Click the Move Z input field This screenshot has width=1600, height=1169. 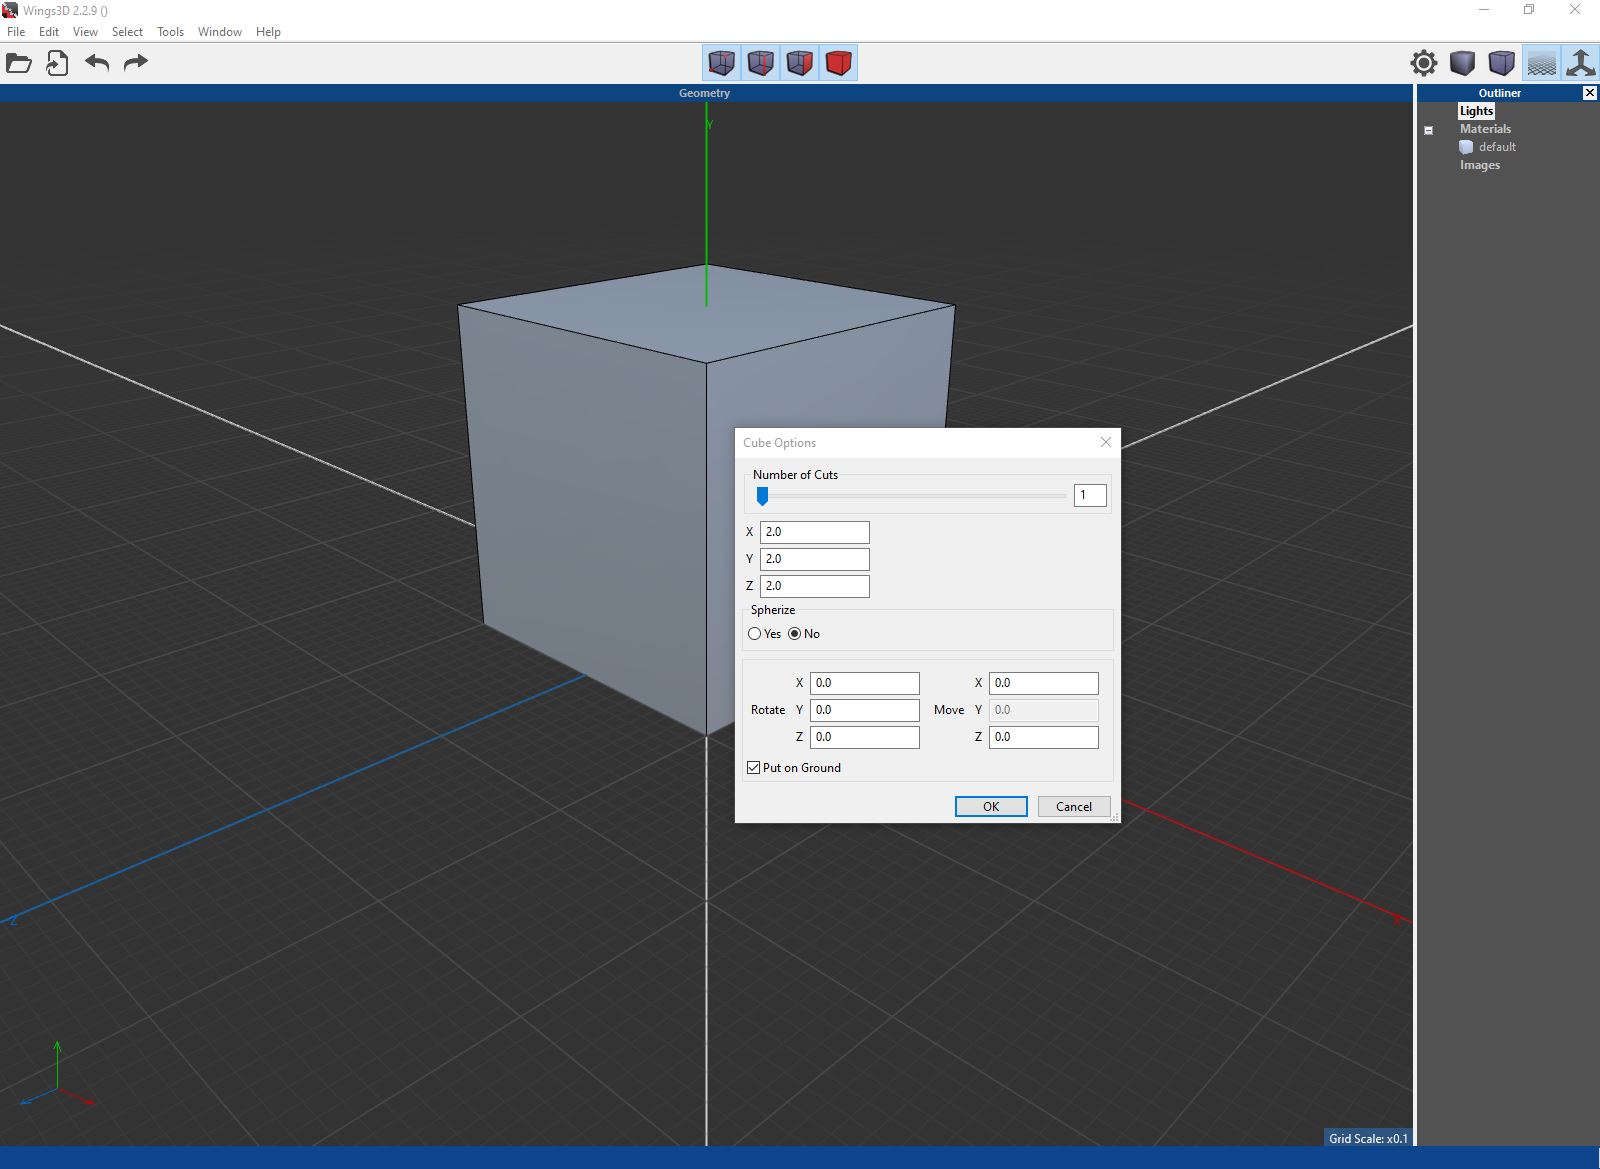[1044, 737]
